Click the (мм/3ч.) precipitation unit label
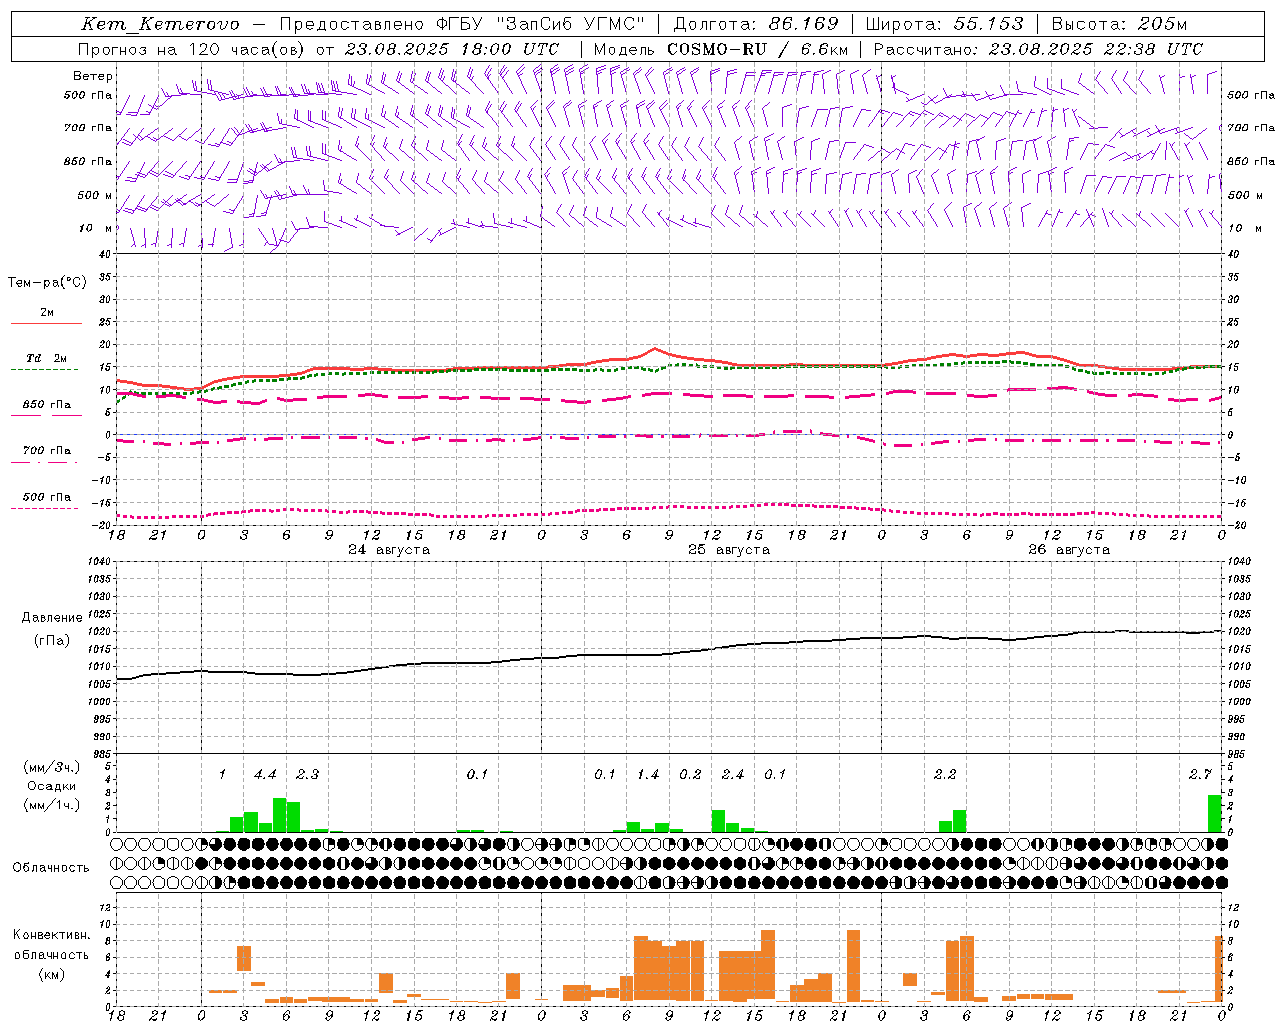Image resolution: width=1280 pixels, height=1024 pixels. (x=52, y=767)
